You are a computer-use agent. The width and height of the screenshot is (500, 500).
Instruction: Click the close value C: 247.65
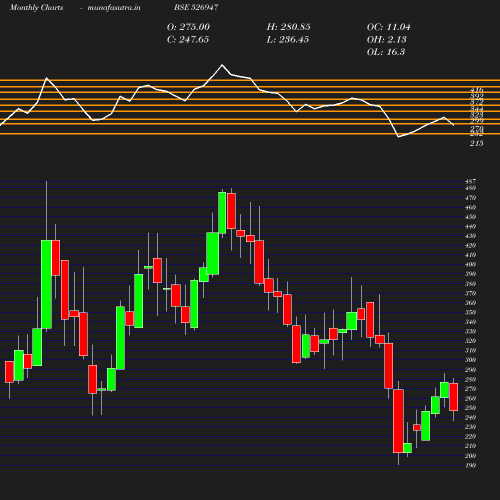188,40
